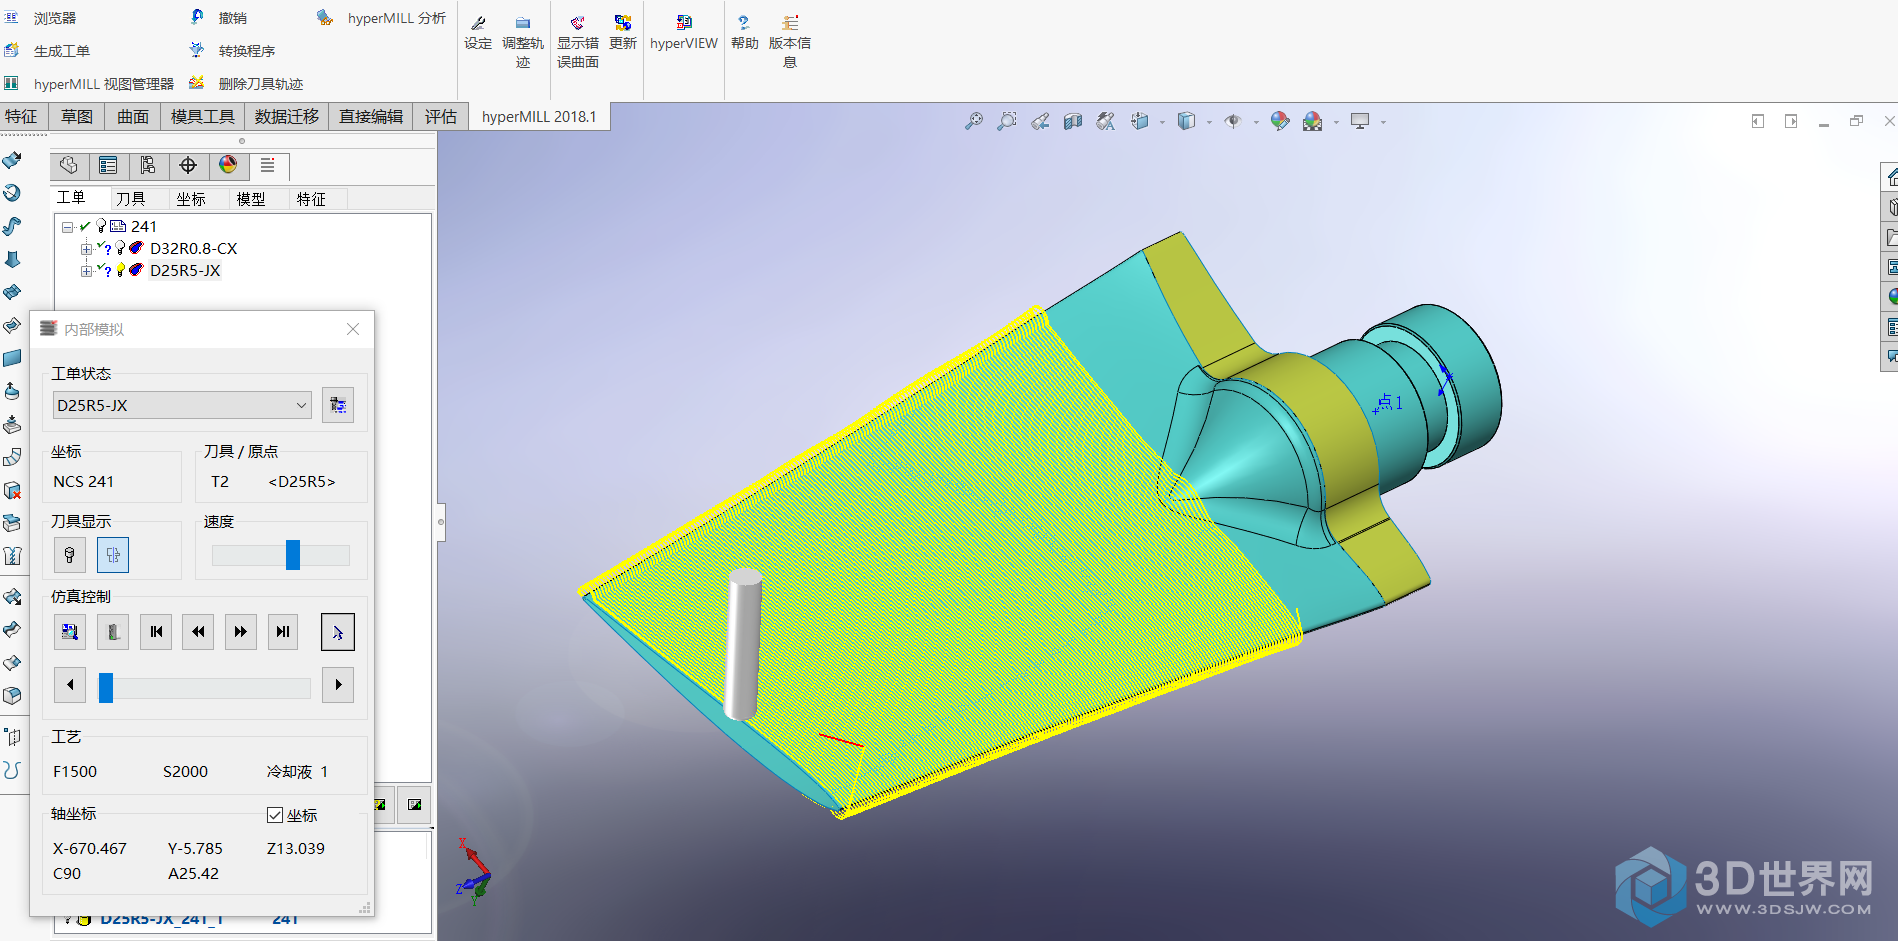The height and width of the screenshot is (941, 1898).
Task: Switch to the 刀具 tab
Action: 131,199
